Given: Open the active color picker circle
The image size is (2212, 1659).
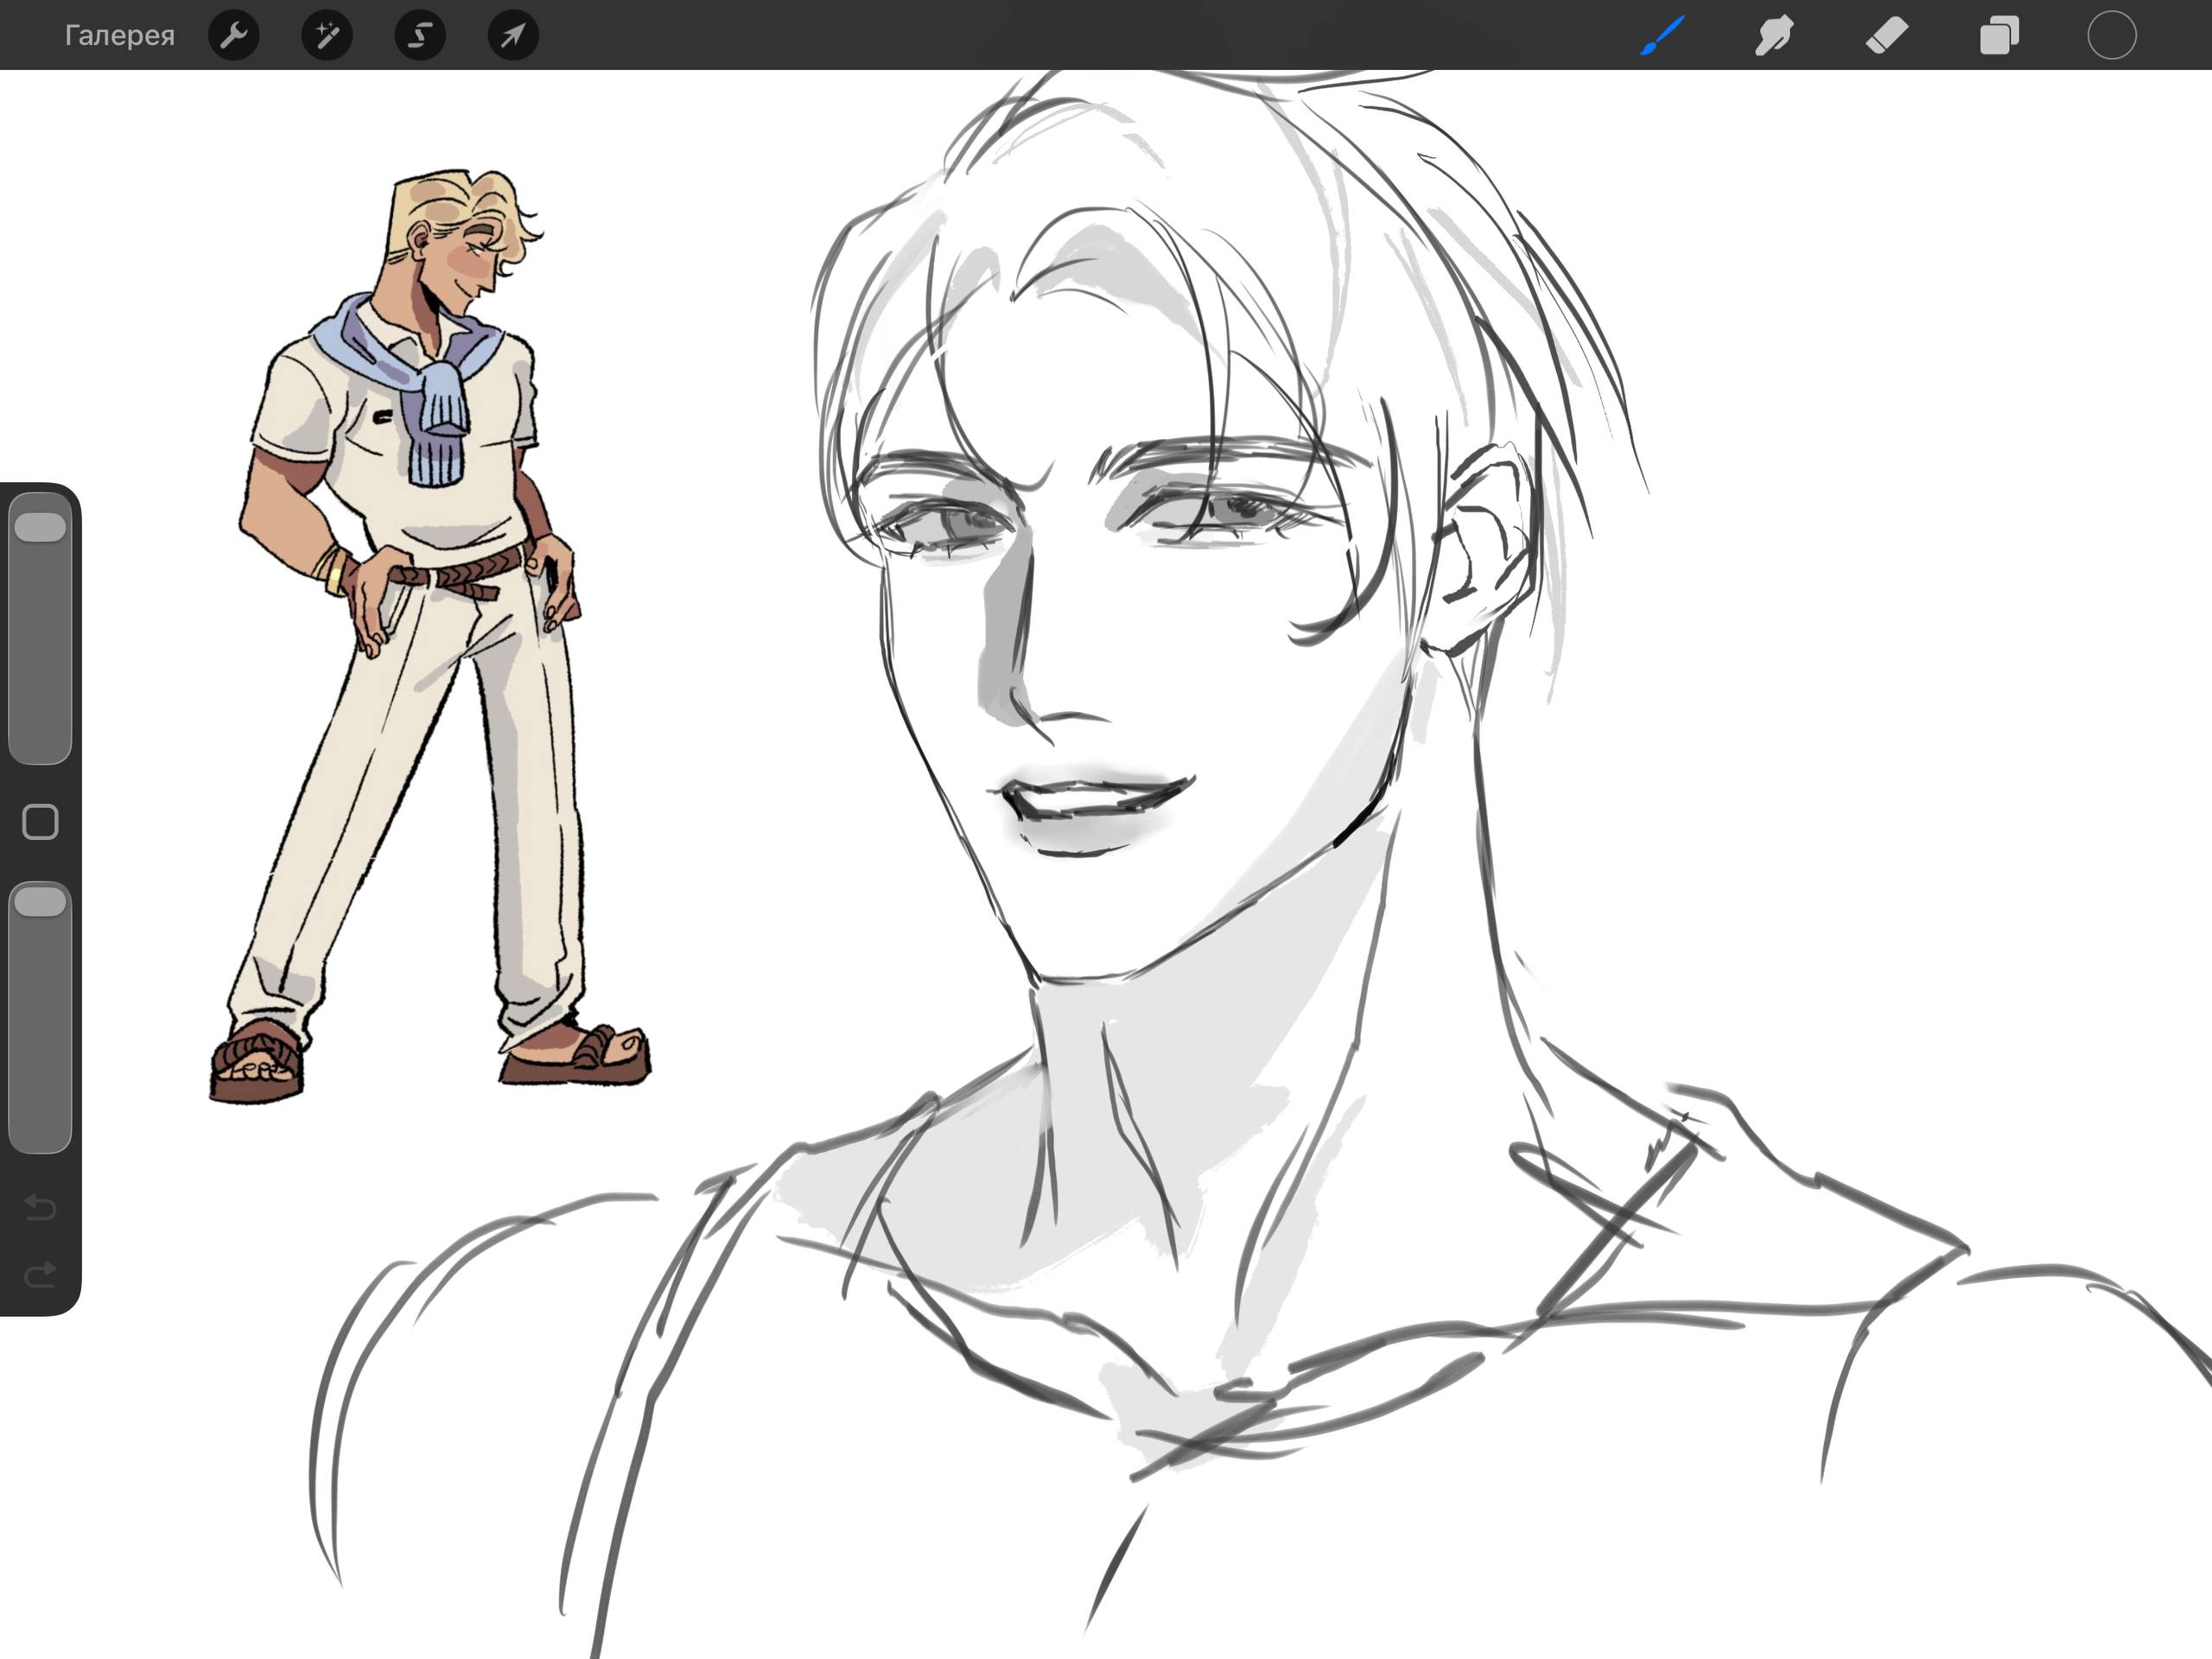Looking at the screenshot, I should coord(2112,36).
